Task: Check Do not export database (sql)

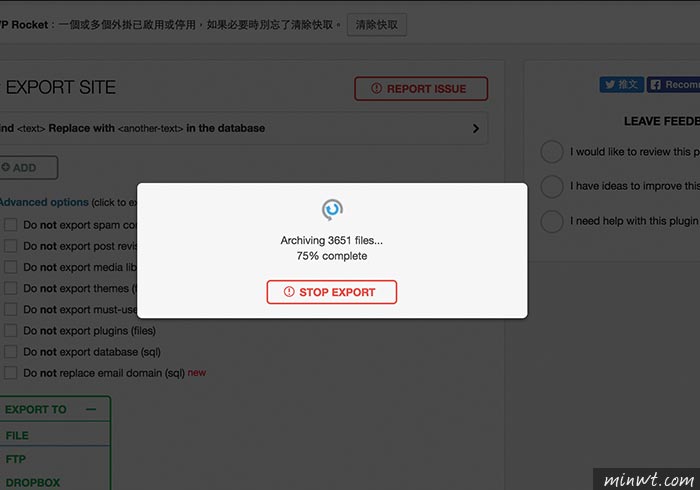Action: tap(11, 352)
